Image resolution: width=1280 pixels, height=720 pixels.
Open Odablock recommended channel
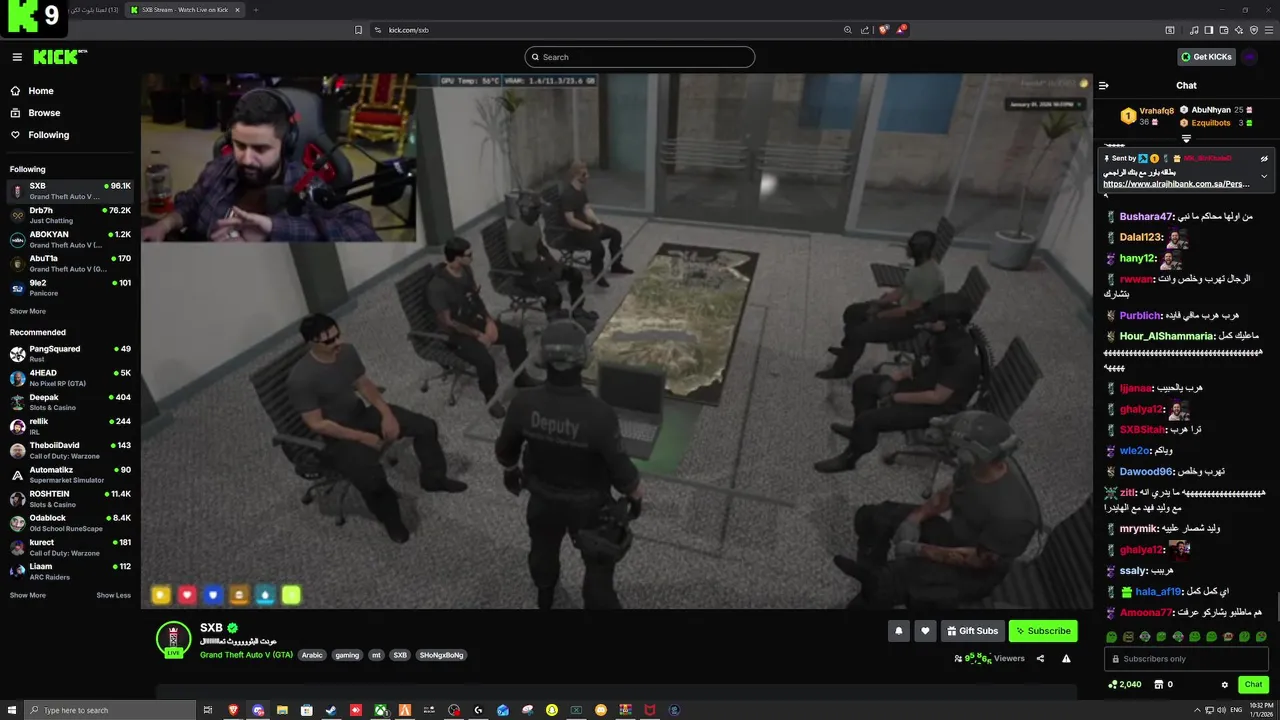tap(70, 522)
